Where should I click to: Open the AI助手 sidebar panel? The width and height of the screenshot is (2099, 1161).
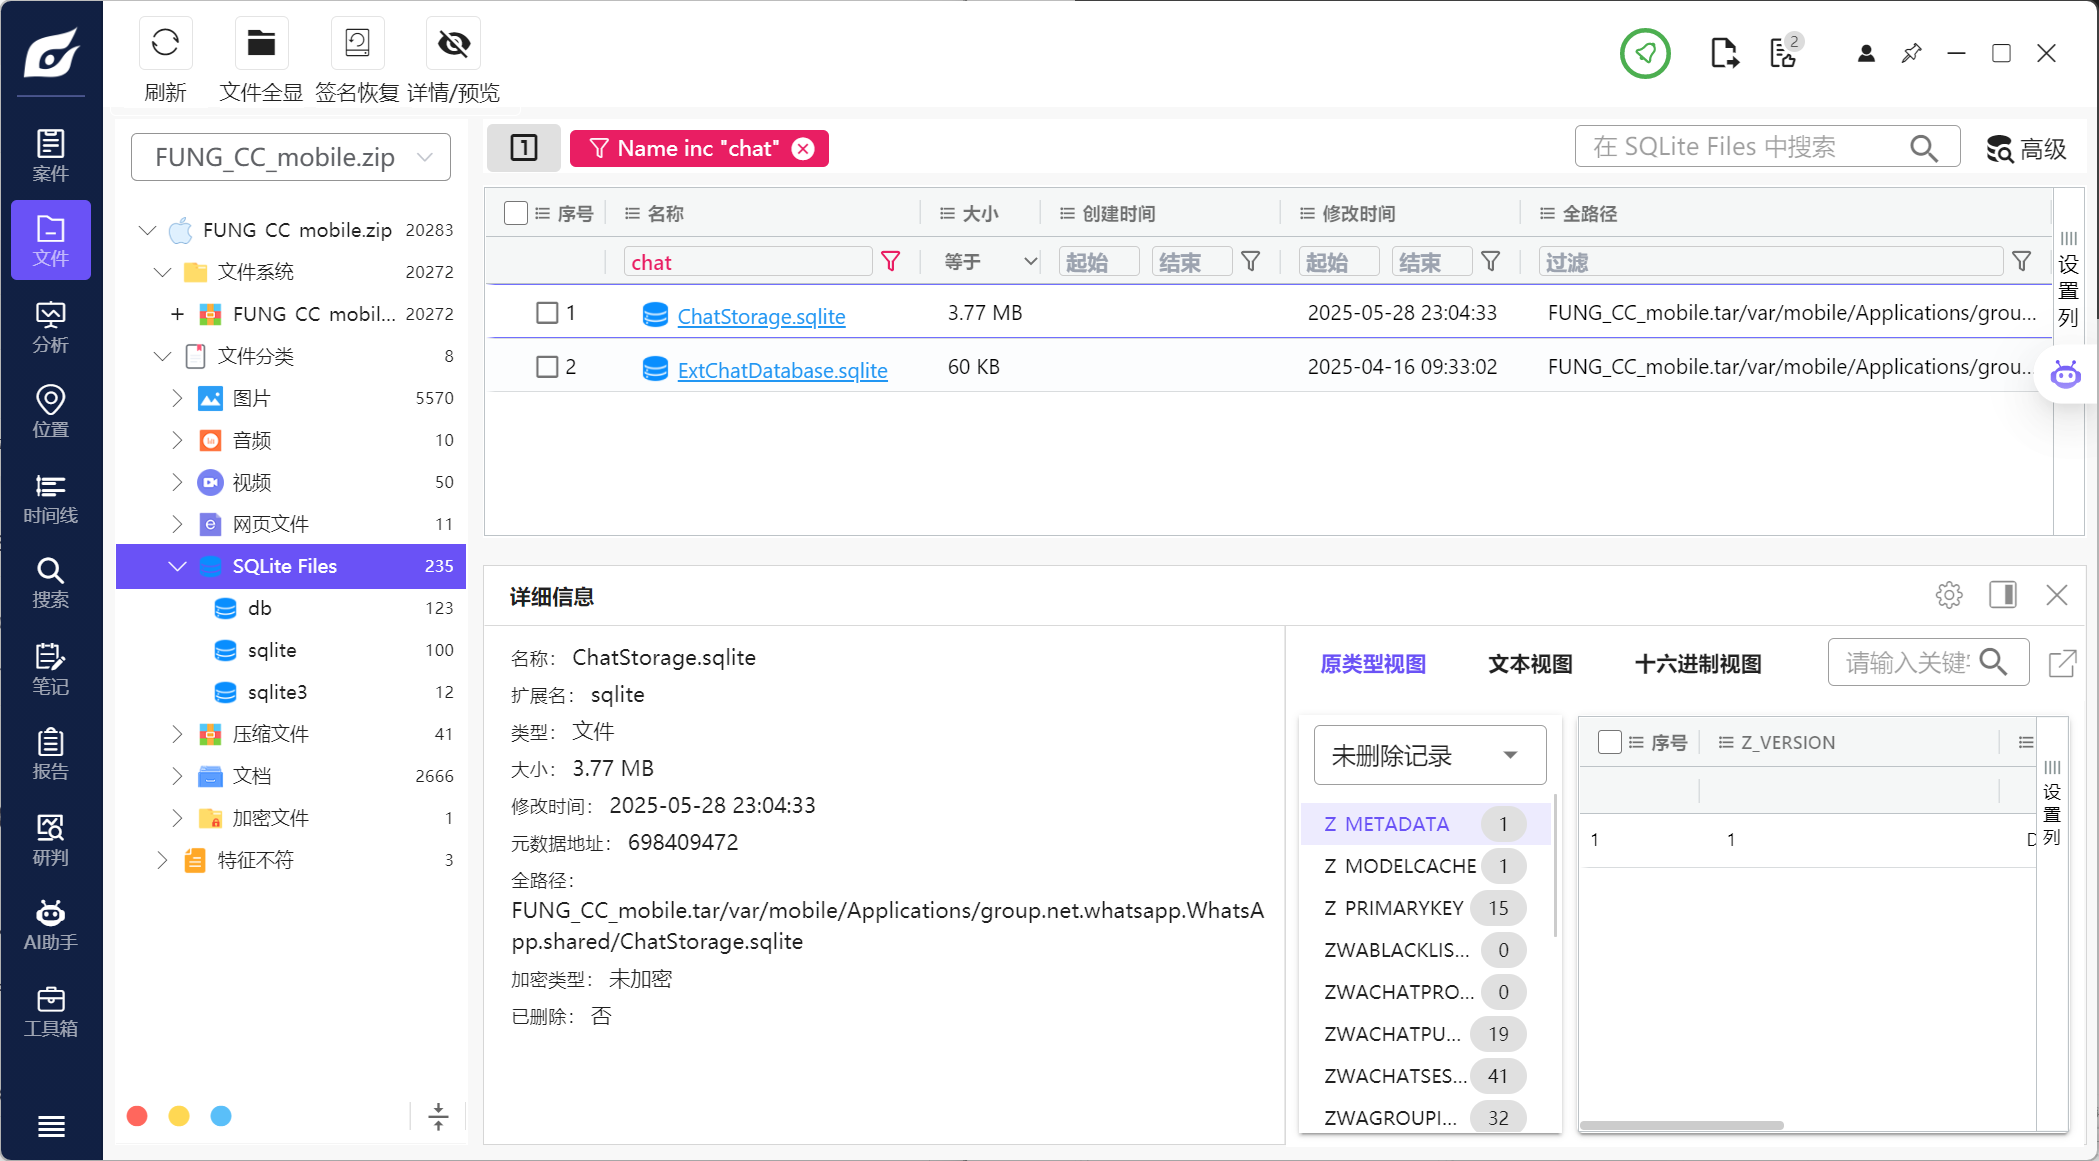tap(50, 925)
